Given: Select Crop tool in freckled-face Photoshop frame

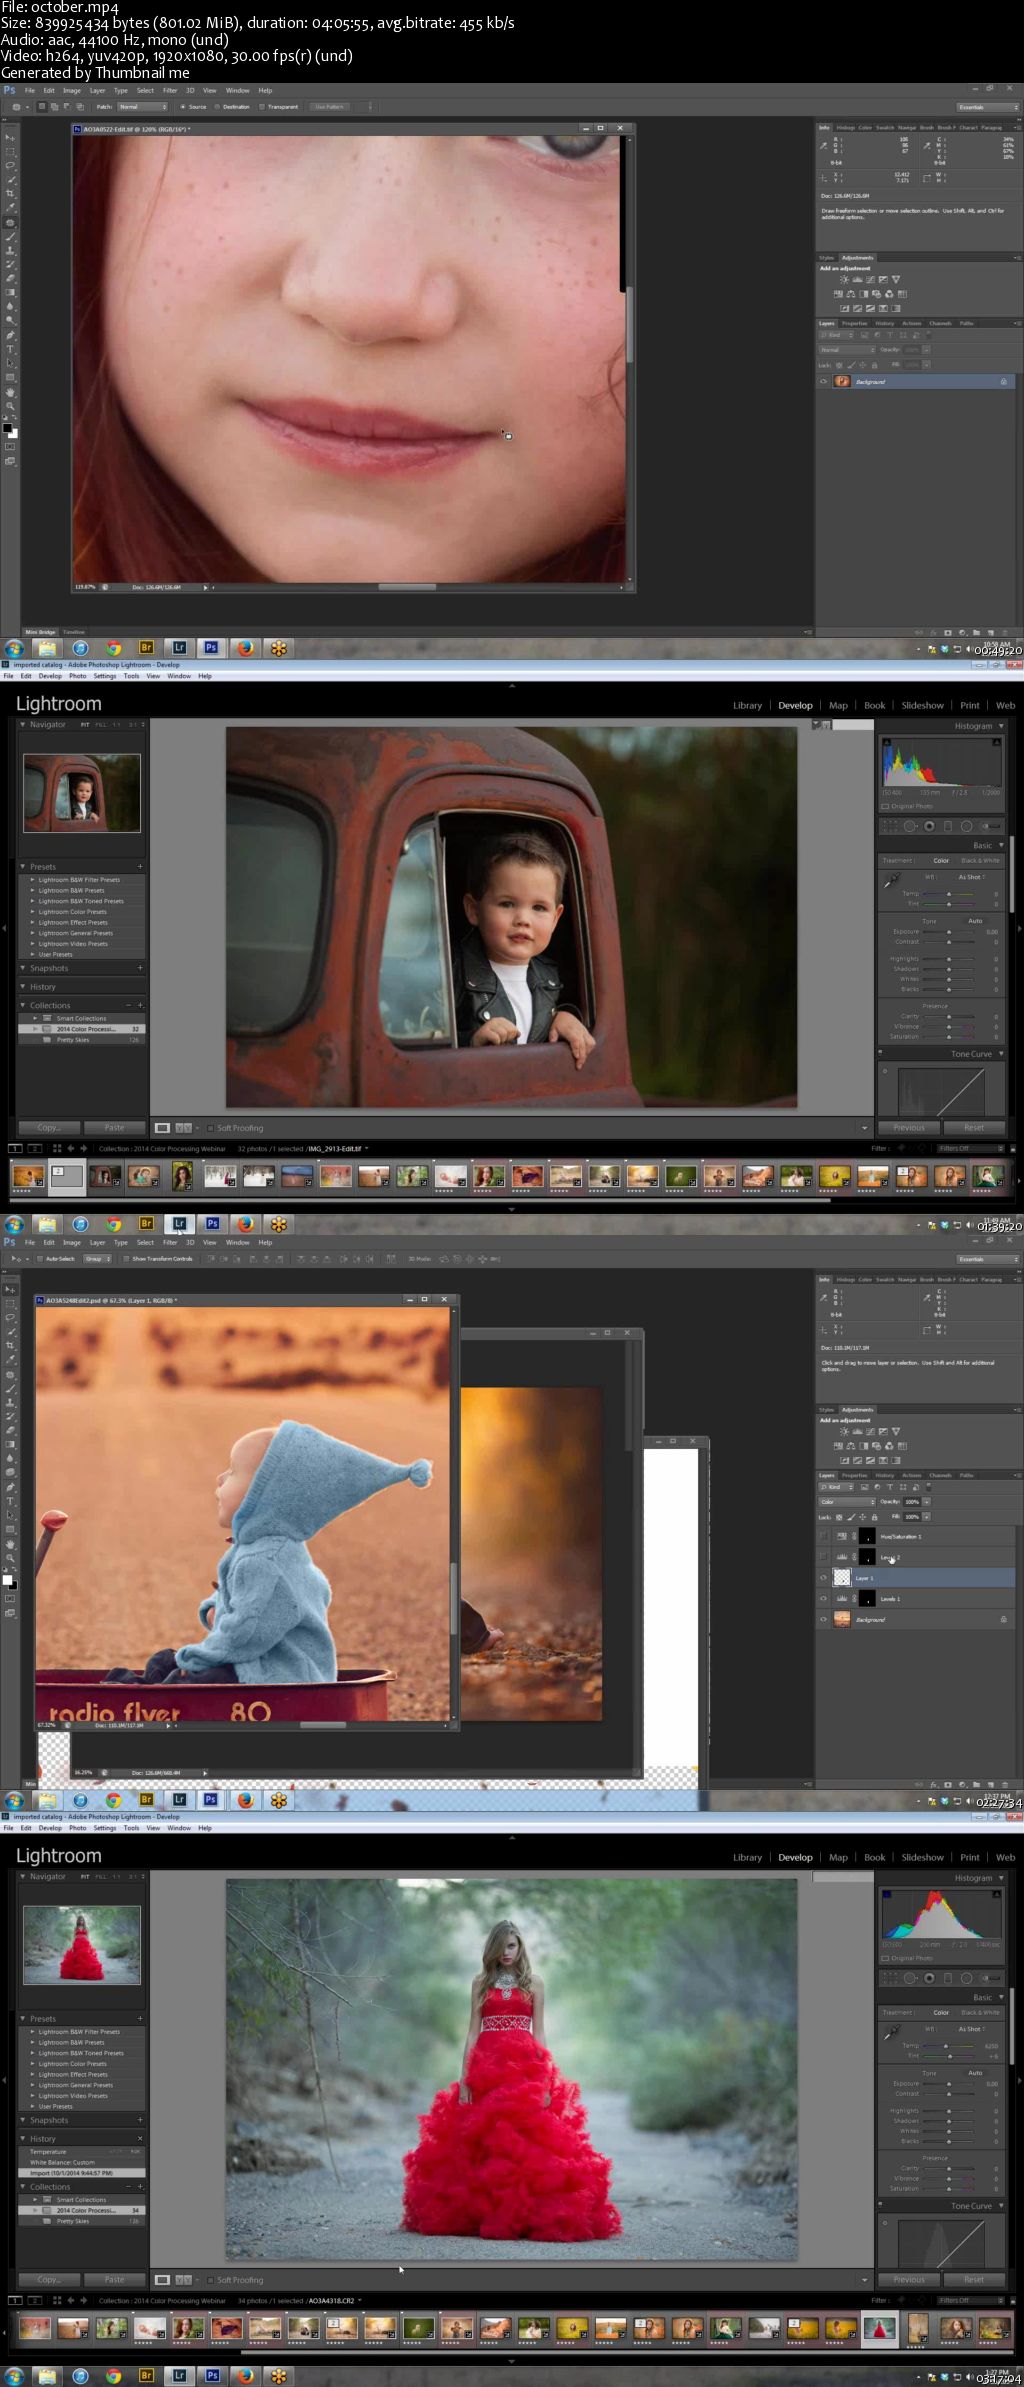Looking at the screenshot, I should pyautogui.click(x=10, y=194).
